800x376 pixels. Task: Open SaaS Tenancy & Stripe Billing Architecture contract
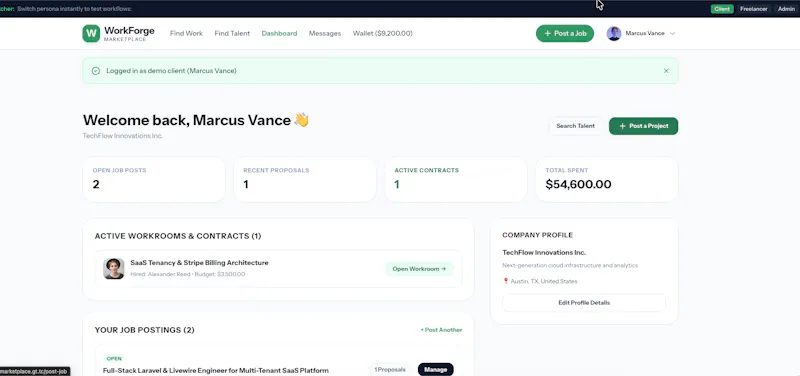click(x=199, y=263)
